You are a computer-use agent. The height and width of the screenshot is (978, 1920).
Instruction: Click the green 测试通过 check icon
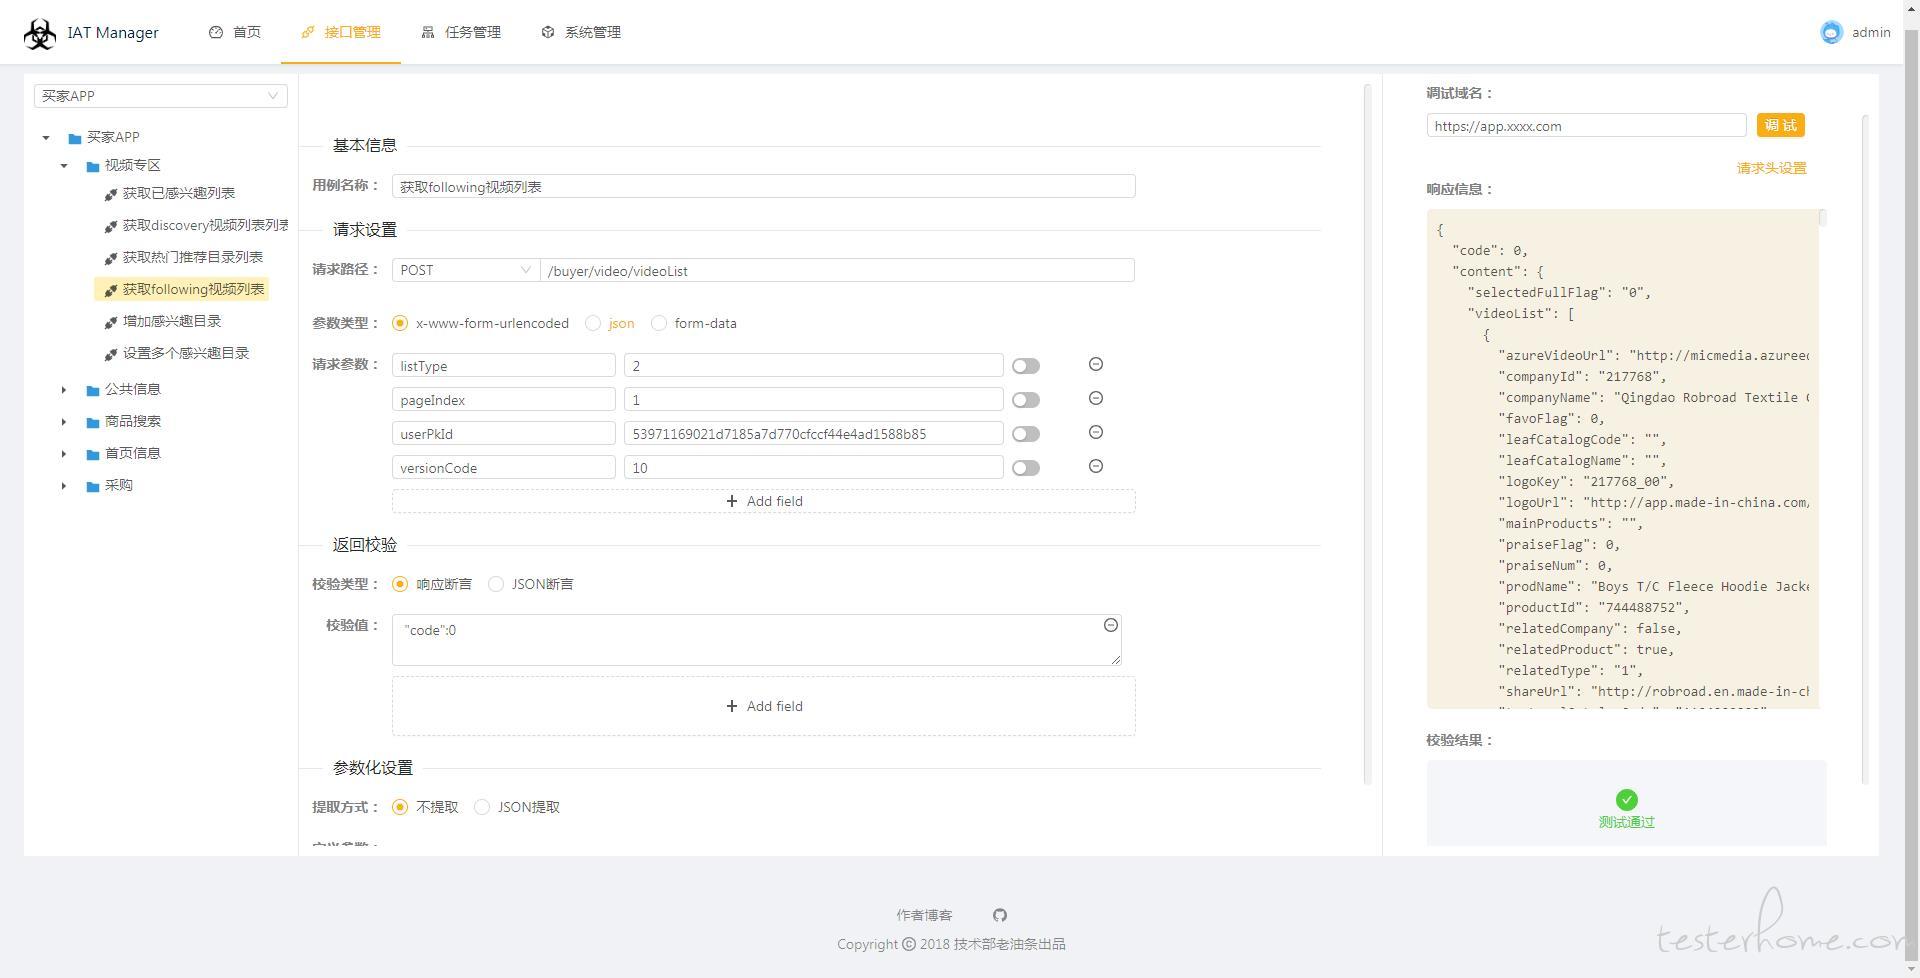pyautogui.click(x=1626, y=800)
